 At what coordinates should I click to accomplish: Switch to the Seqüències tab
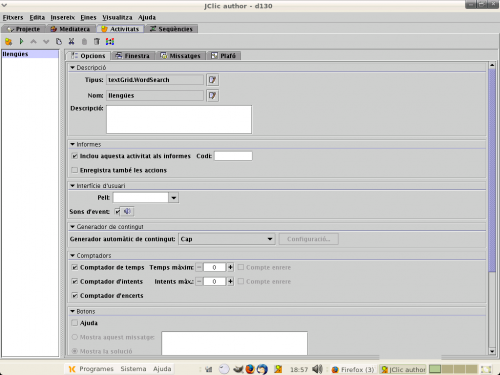(x=172, y=29)
